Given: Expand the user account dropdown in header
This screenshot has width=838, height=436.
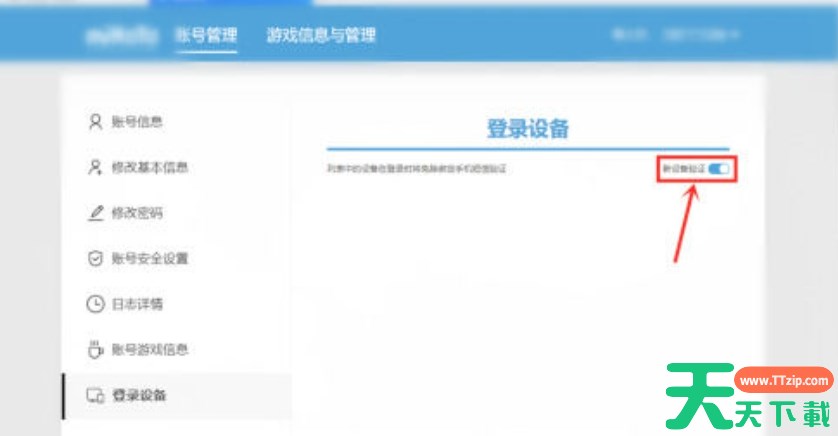Looking at the screenshot, I should (704, 35).
